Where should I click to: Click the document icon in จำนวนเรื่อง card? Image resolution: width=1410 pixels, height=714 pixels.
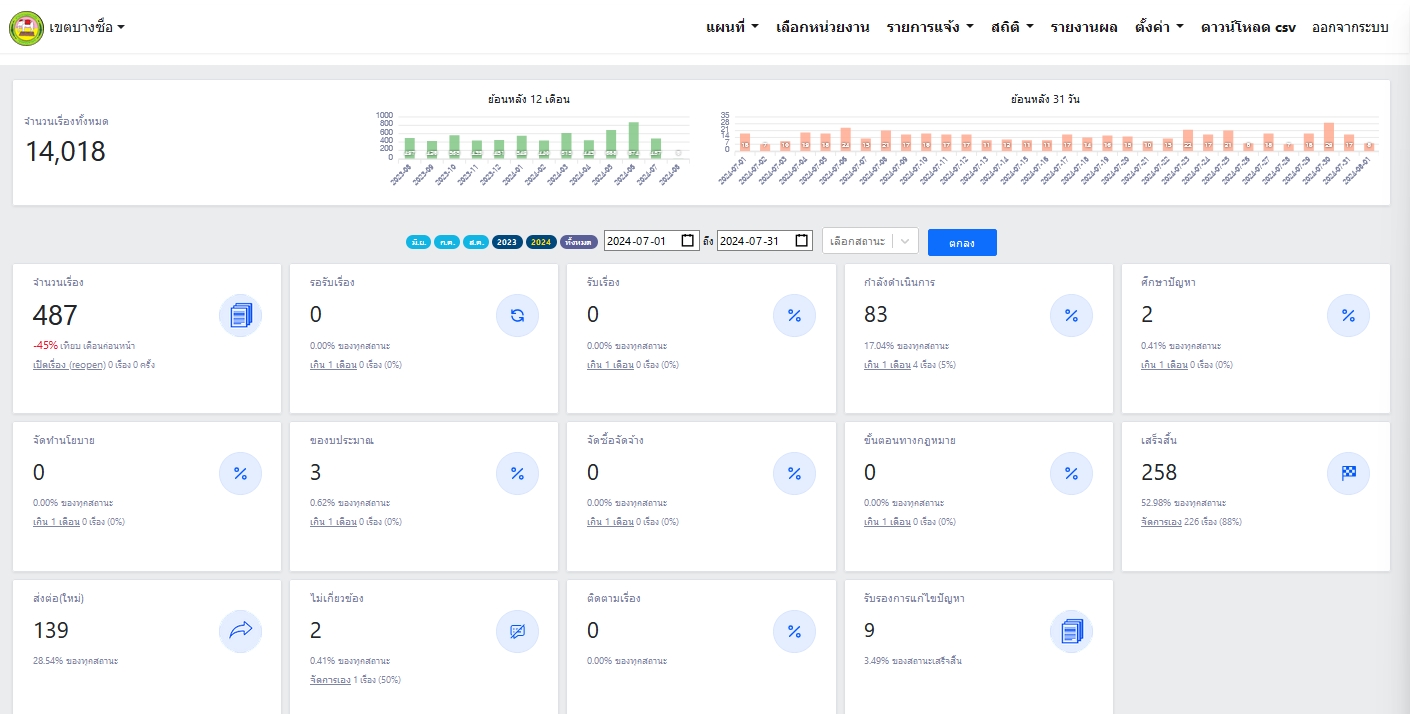pos(241,316)
